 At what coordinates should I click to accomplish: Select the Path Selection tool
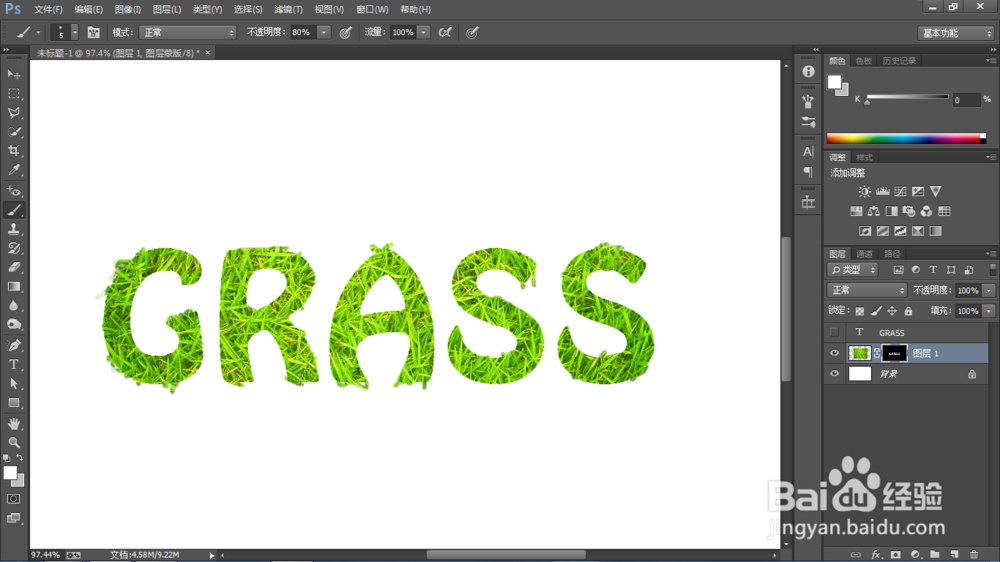click(x=13, y=384)
